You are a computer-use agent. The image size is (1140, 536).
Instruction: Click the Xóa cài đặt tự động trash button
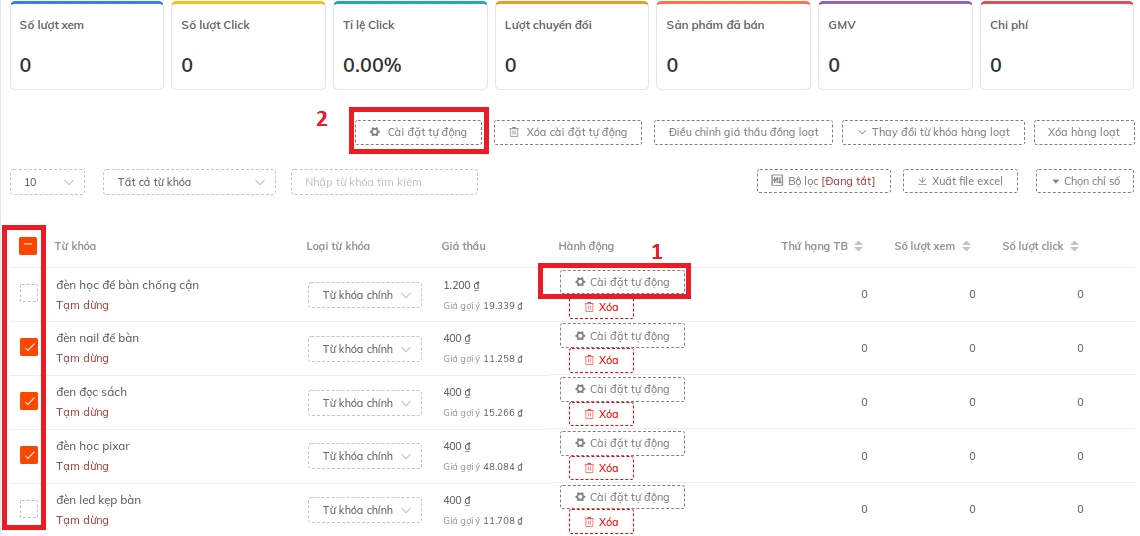pyautogui.click(x=567, y=132)
